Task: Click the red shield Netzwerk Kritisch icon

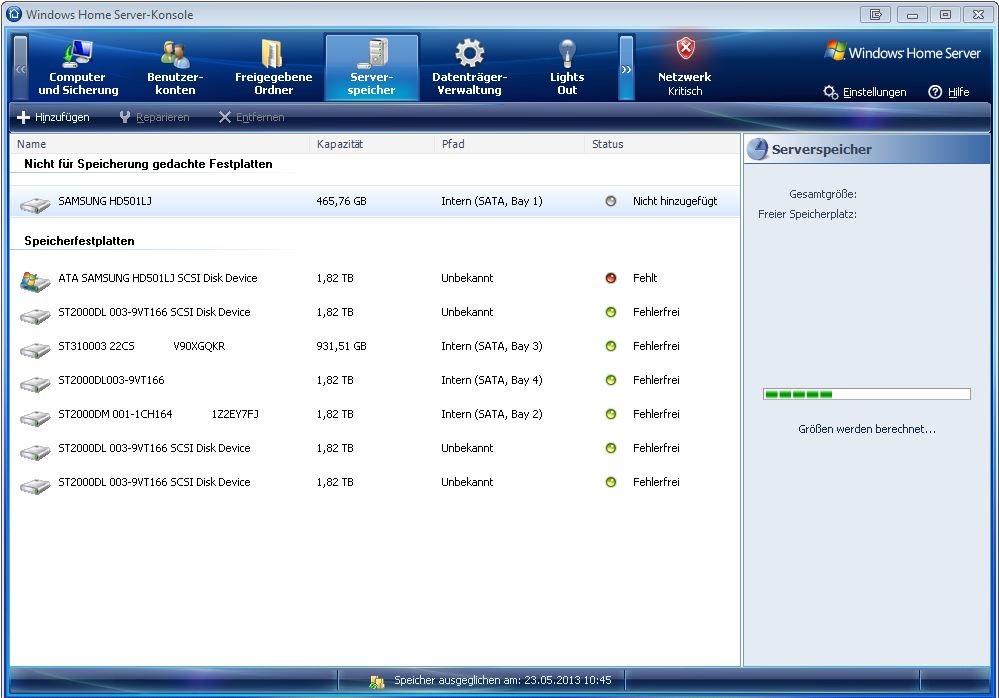Action: coord(686,48)
